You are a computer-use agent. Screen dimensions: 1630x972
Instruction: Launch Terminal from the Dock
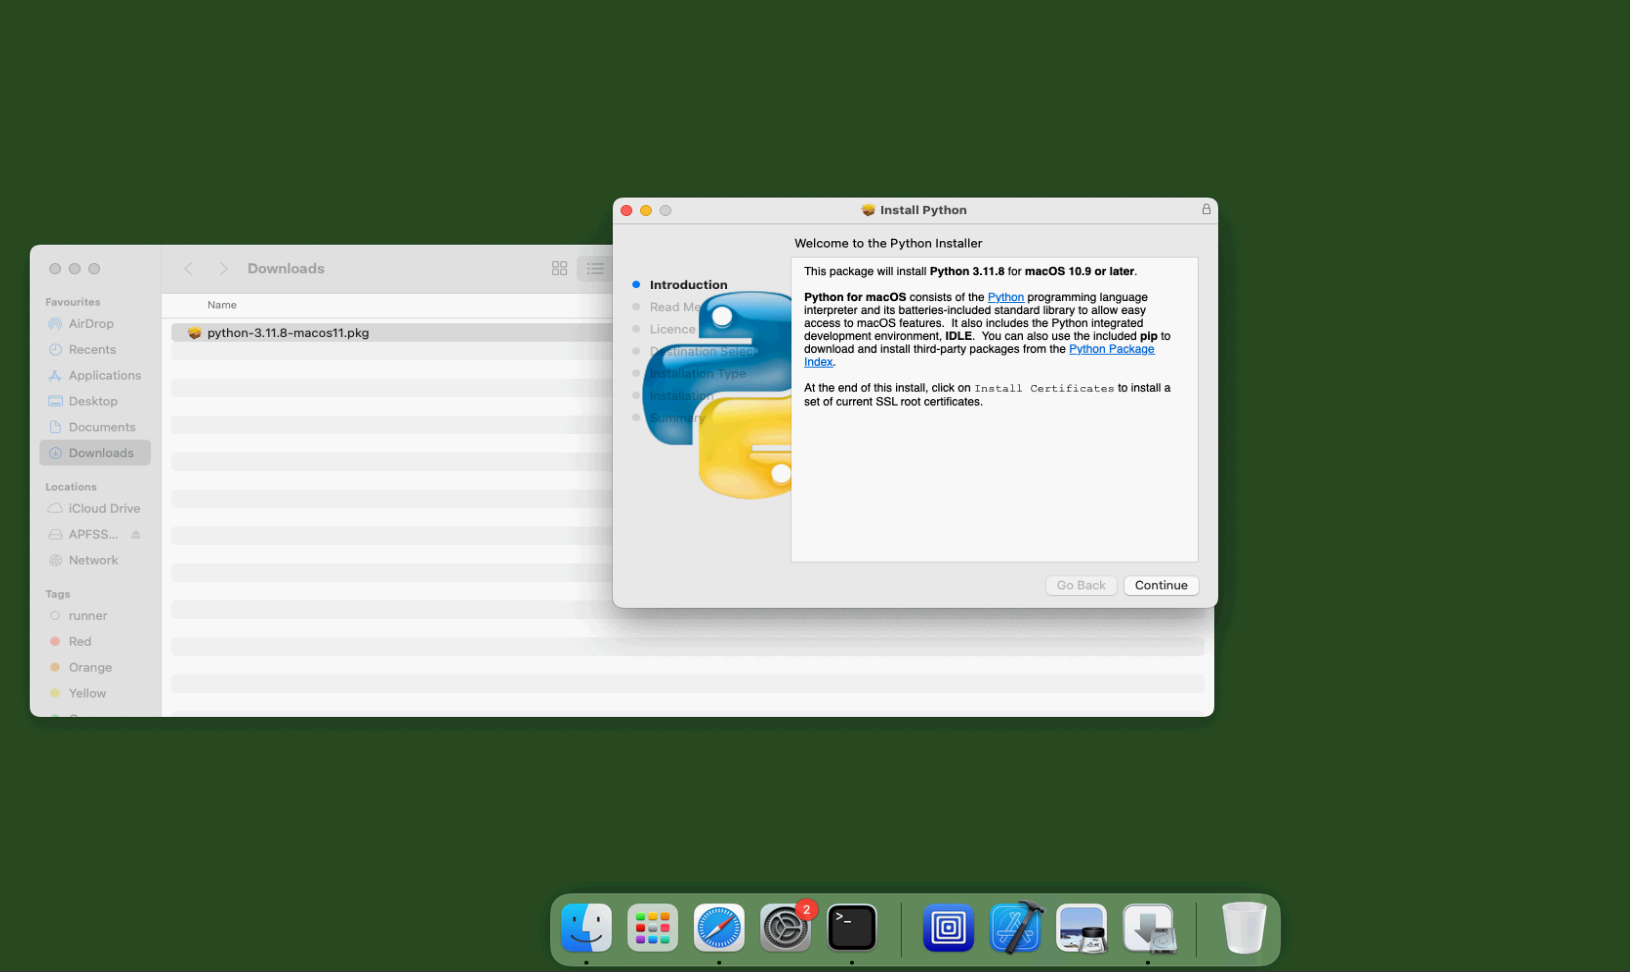(851, 927)
